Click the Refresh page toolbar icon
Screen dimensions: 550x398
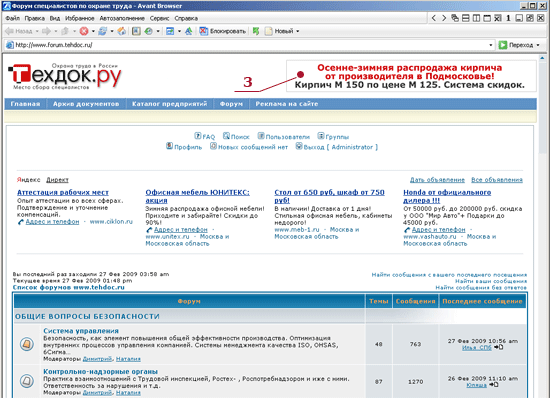tap(102, 31)
